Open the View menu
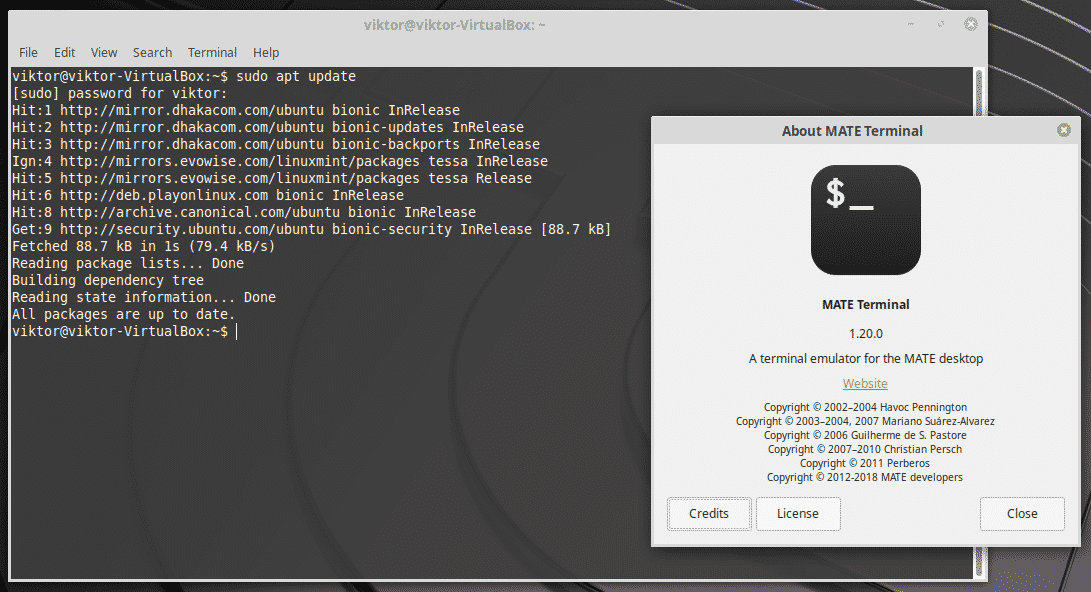 point(104,53)
